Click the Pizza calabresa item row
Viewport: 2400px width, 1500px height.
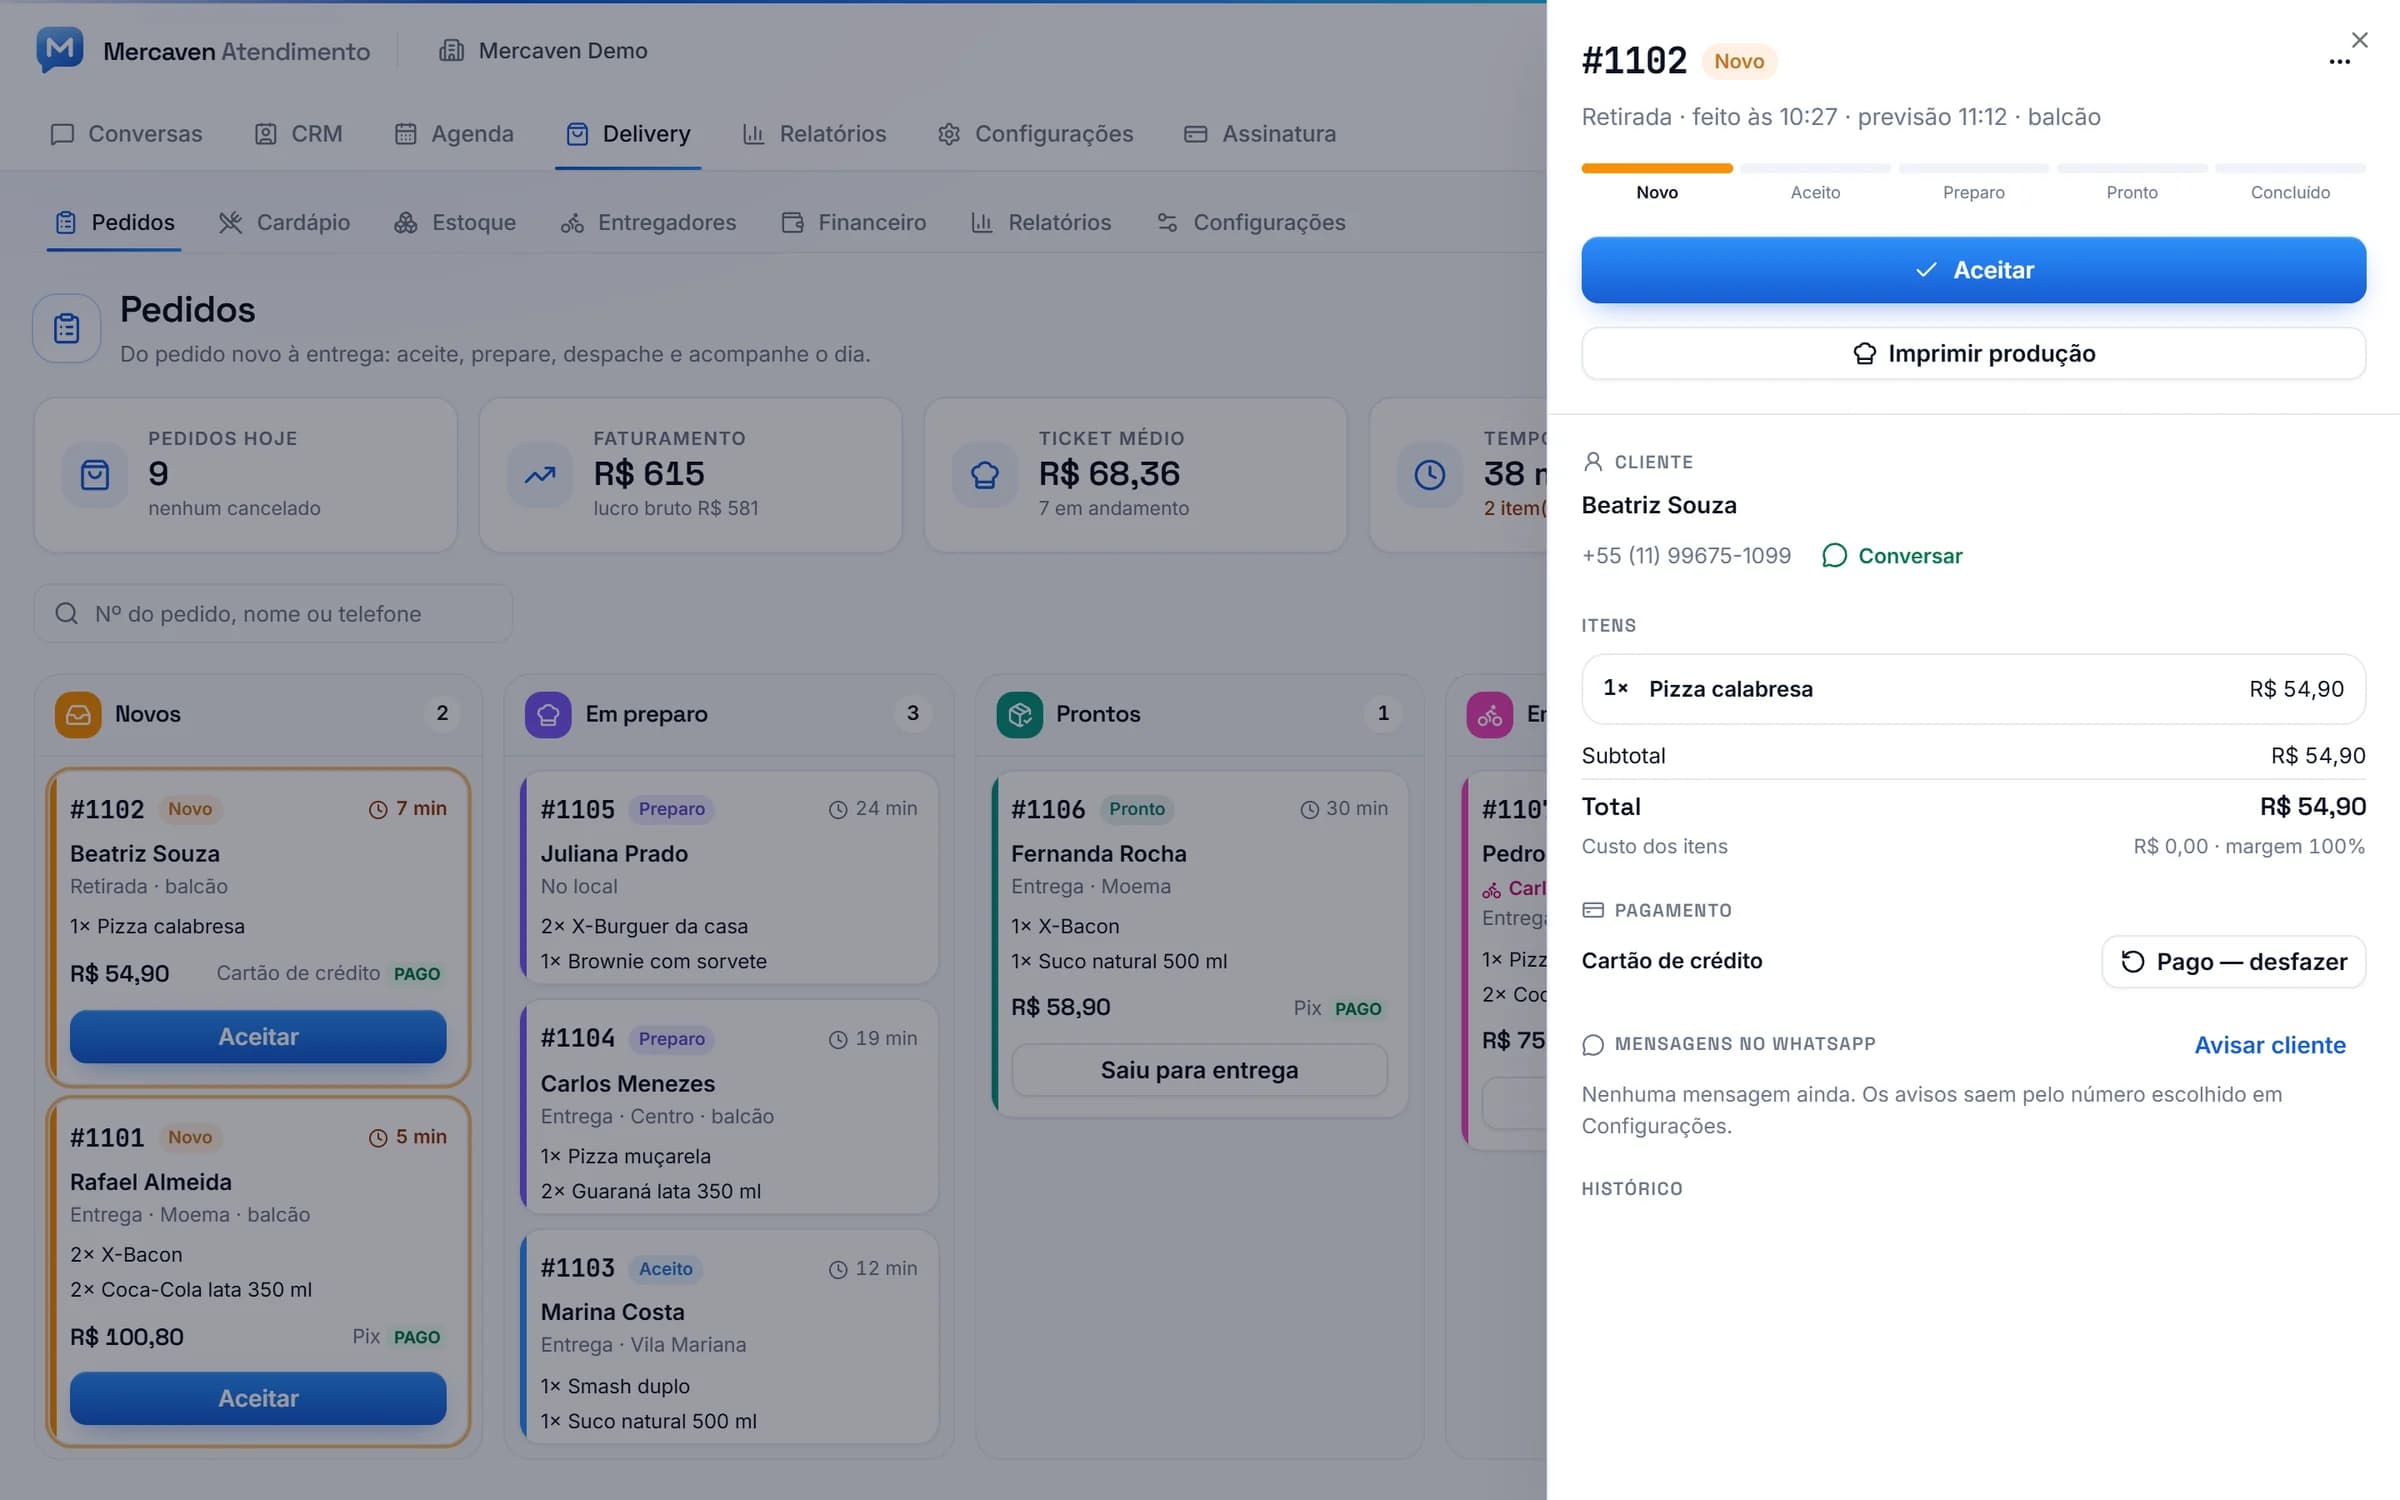click(1973, 689)
